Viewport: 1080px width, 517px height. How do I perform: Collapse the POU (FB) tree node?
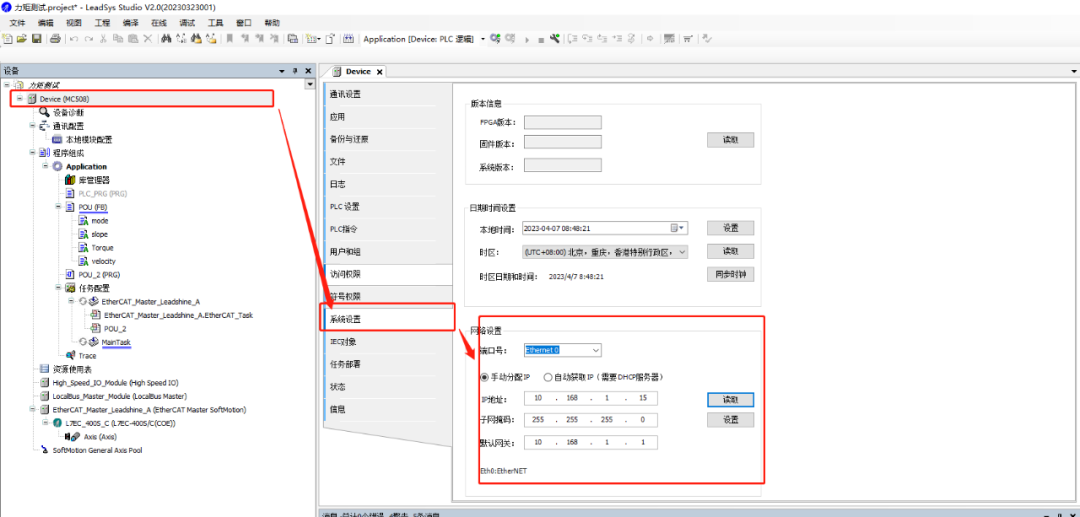[x=58, y=207]
